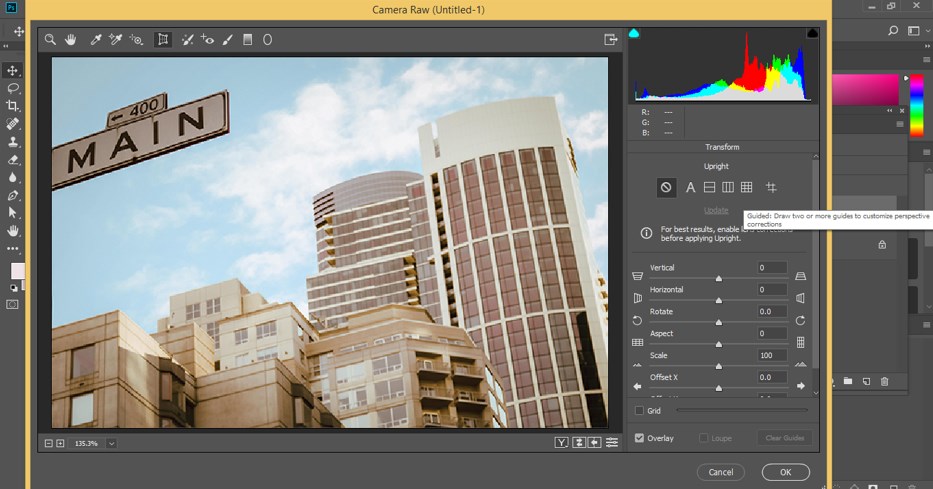Choose the Spot Removal tool

[x=187, y=40]
